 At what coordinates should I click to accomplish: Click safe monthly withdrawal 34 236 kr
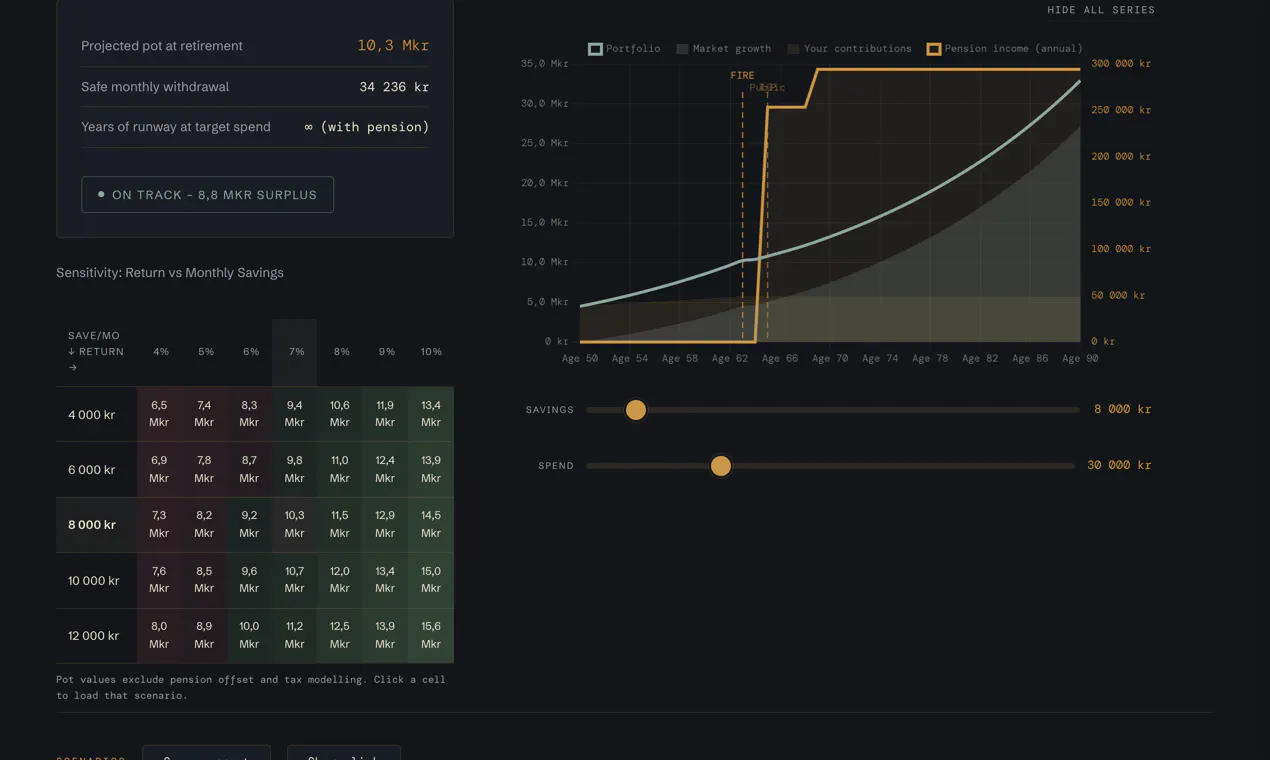(x=394, y=87)
